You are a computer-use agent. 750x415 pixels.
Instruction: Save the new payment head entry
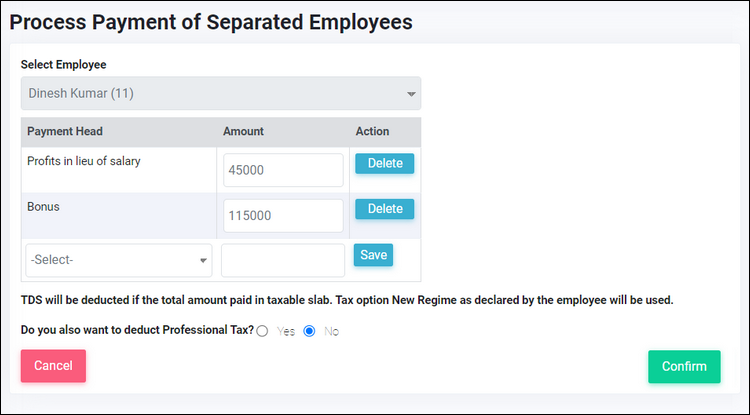coord(374,255)
